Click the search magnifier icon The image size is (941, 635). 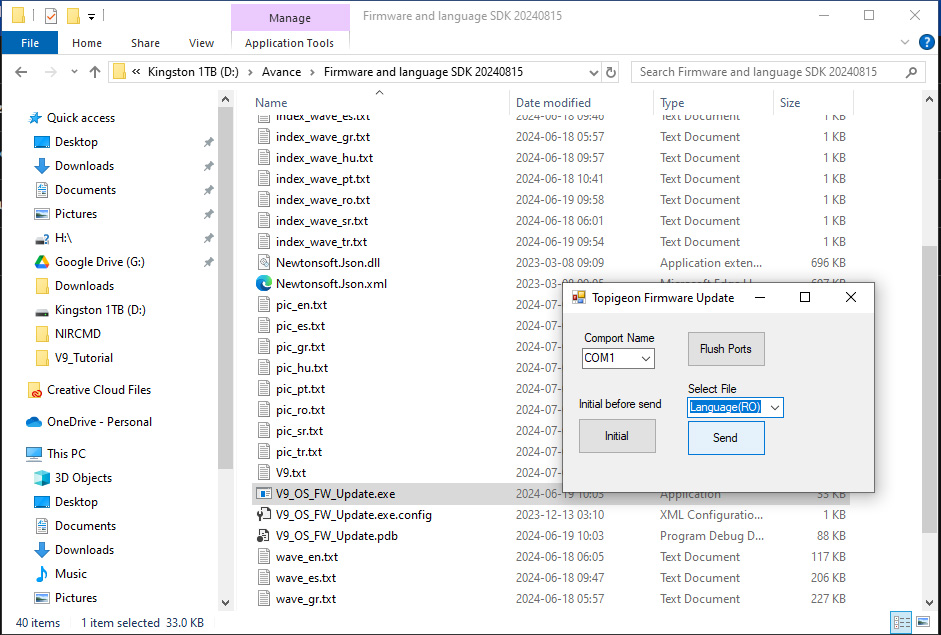click(912, 72)
